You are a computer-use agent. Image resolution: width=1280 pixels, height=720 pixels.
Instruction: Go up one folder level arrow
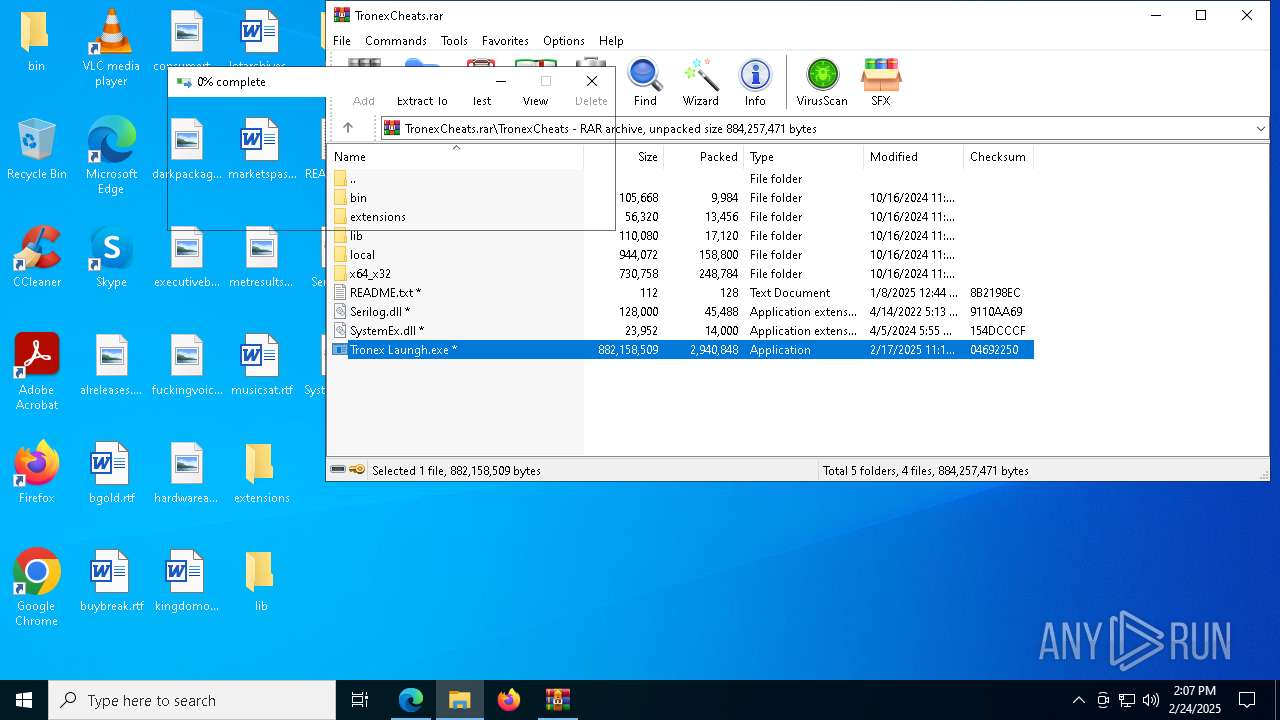[x=348, y=128]
